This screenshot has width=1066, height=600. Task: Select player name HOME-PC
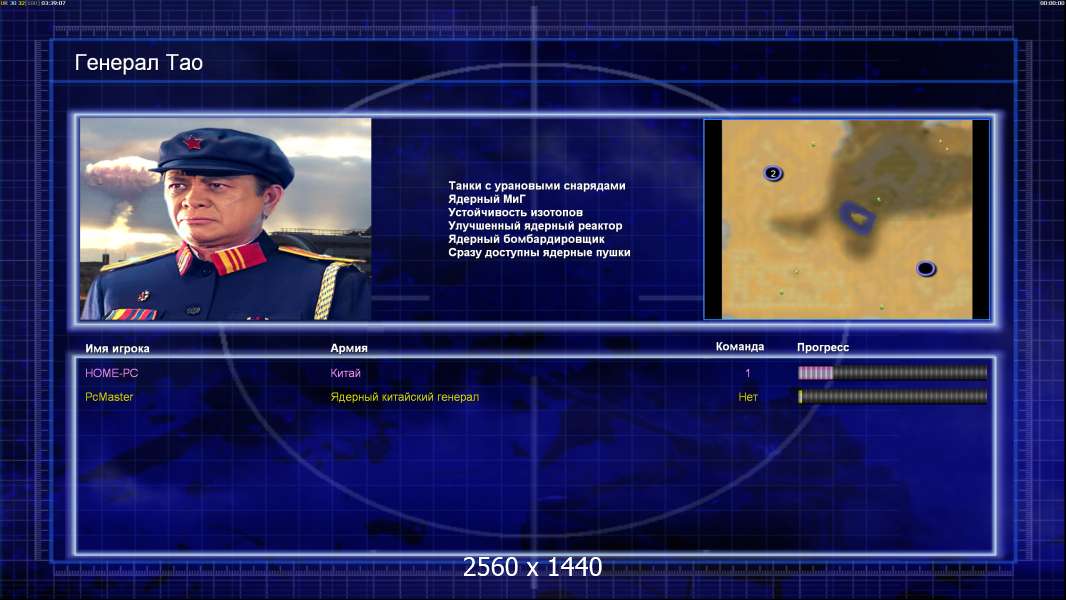point(111,373)
